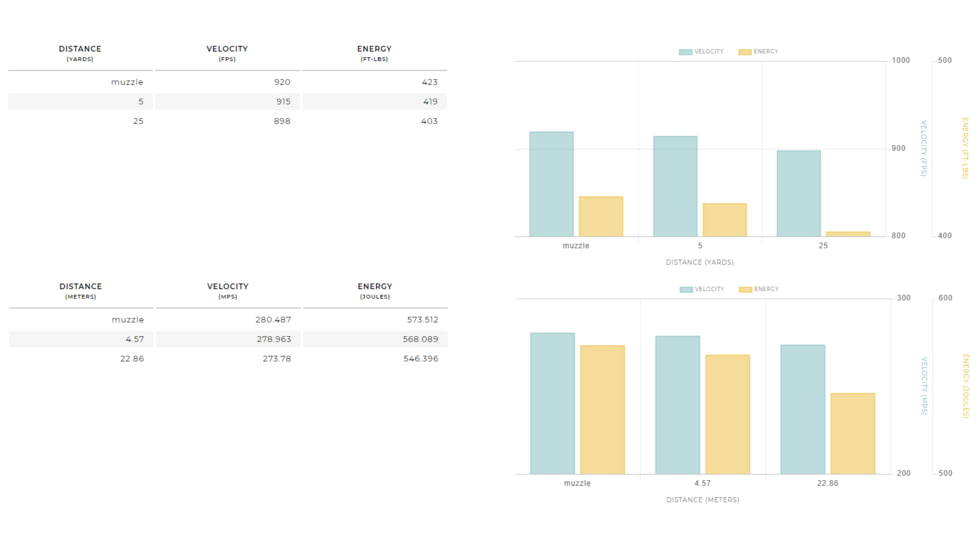
Task: Click the Energy (FT-LBS) column header
Action: point(374,53)
